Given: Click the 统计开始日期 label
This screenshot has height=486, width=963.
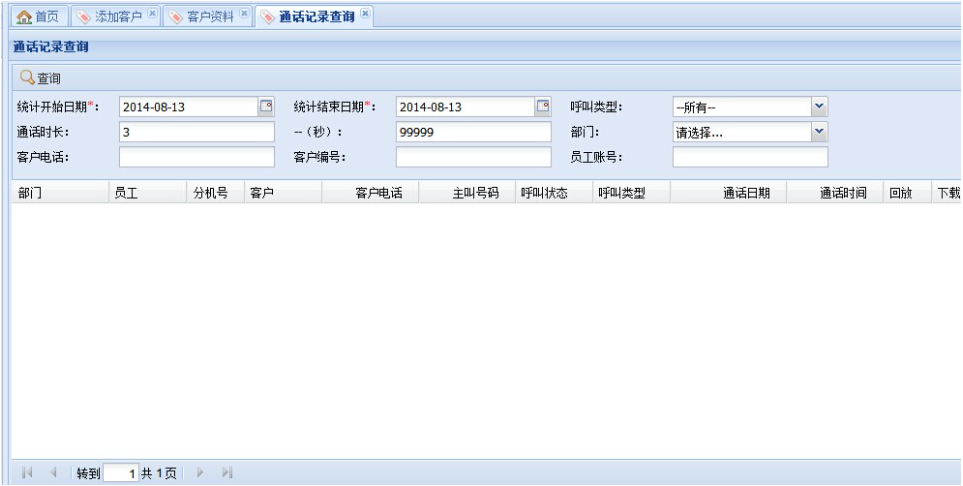Looking at the screenshot, I should coord(58,107).
